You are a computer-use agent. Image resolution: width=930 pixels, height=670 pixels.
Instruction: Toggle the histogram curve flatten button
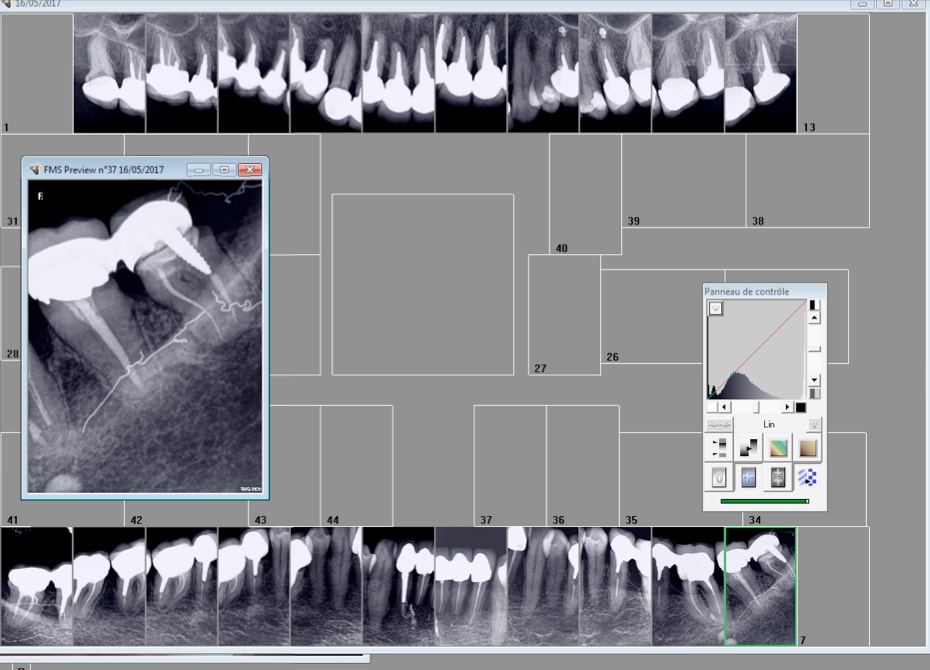point(719,424)
